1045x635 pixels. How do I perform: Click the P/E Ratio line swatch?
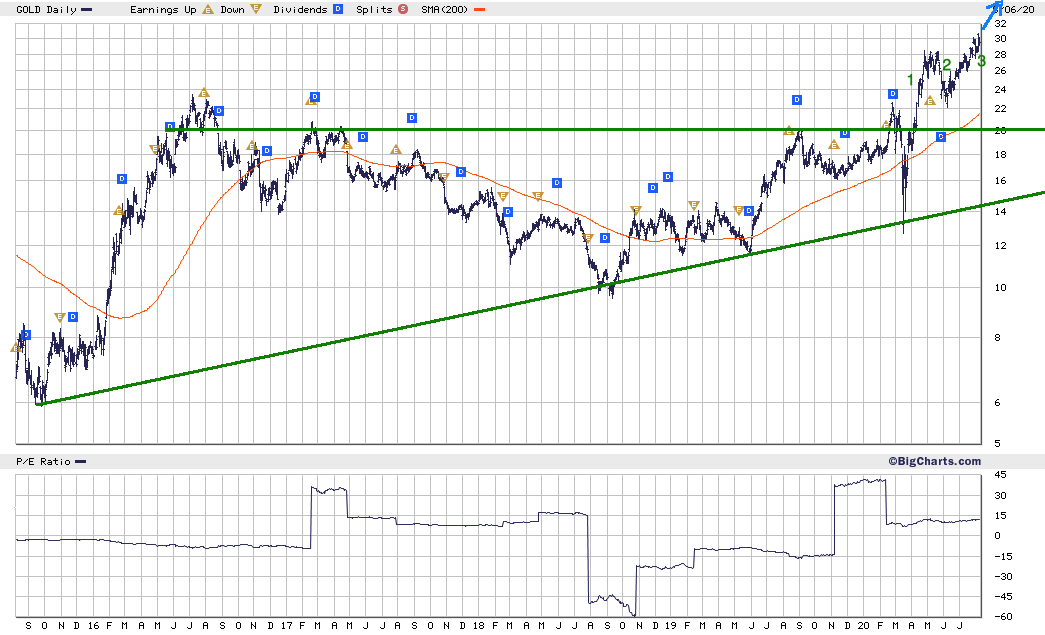(x=81, y=462)
